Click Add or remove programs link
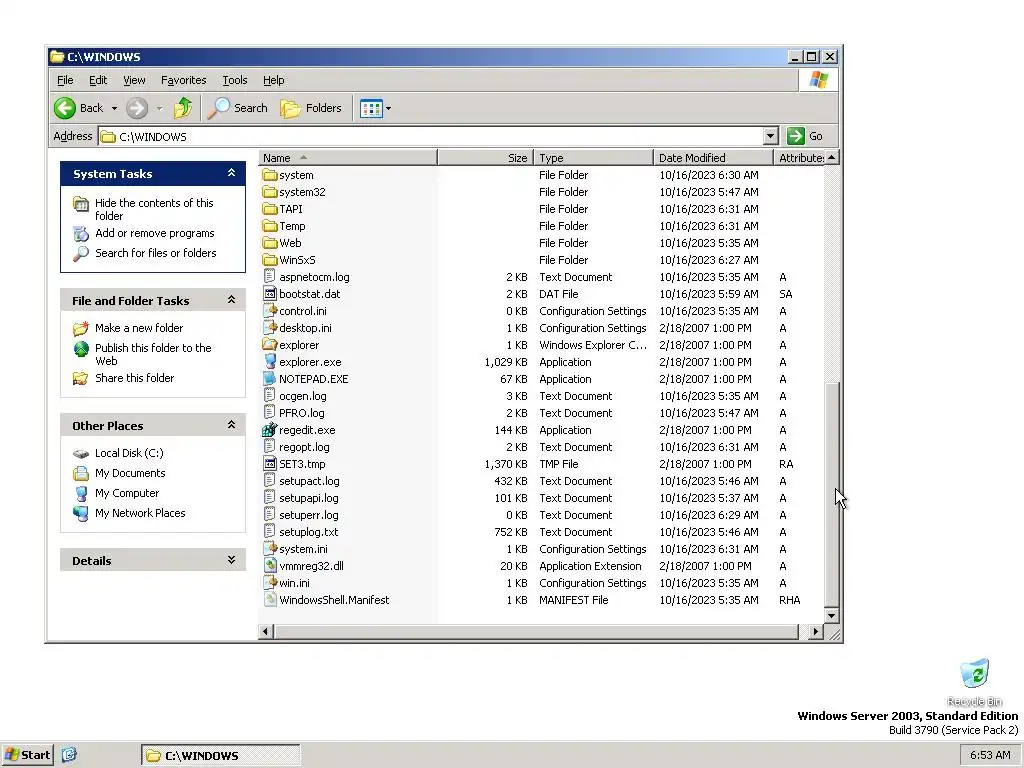 (x=155, y=233)
